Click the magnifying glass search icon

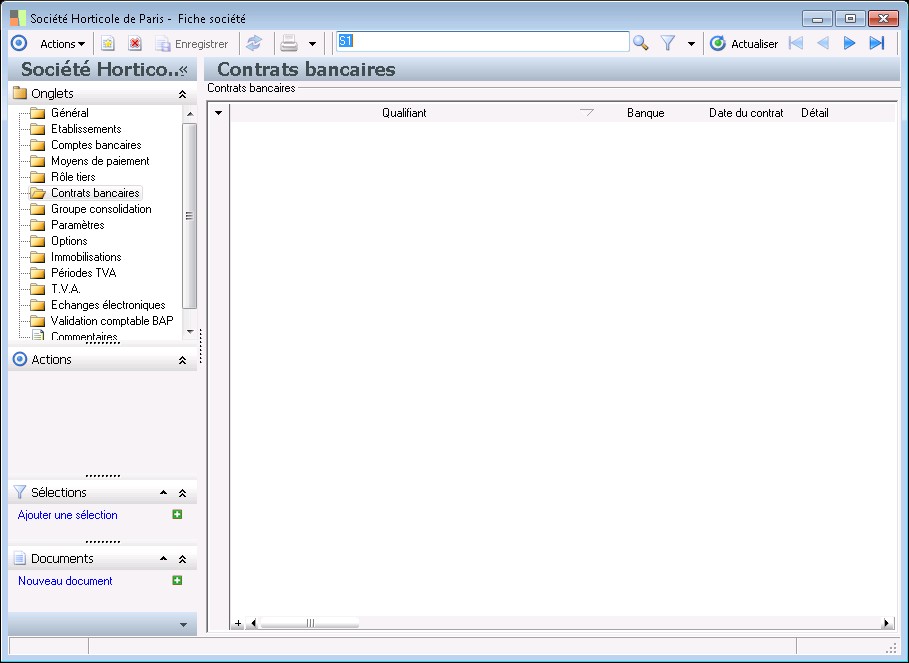click(x=641, y=43)
